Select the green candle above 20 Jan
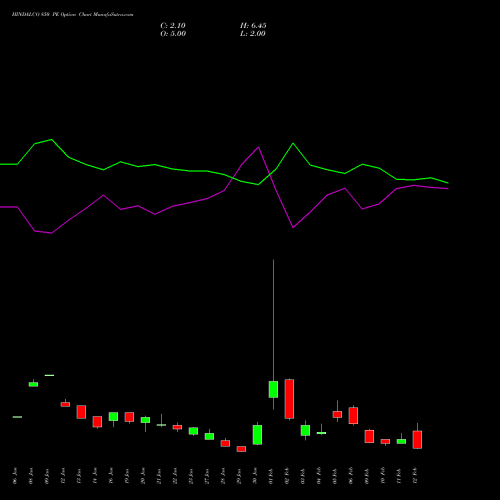This screenshot has width=500, height=500. (145, 420)
